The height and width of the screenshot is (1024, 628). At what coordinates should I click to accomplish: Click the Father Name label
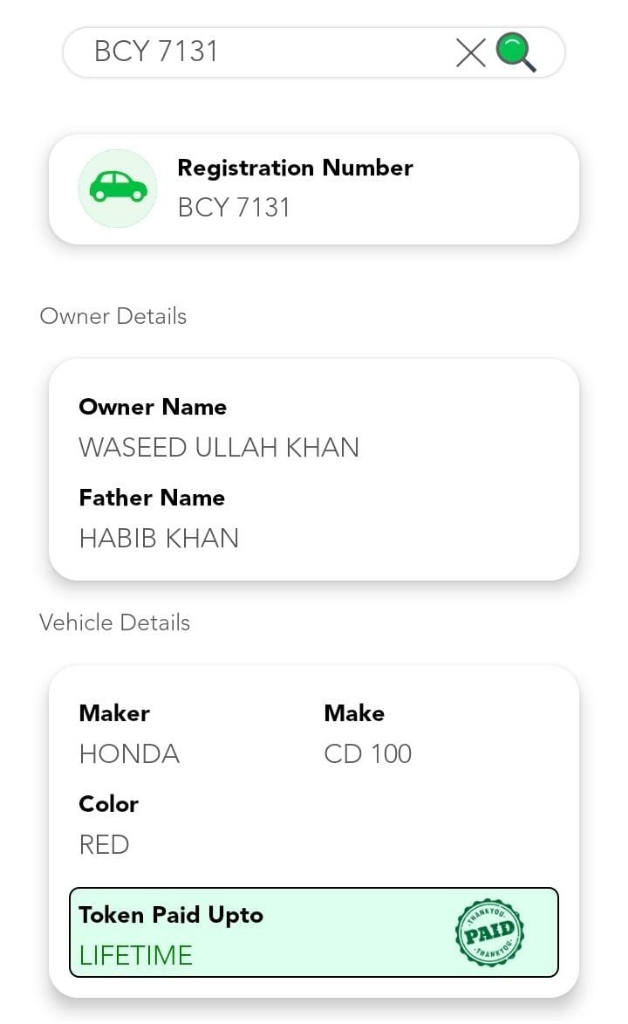pyautogui.click(x=152, y=497)
